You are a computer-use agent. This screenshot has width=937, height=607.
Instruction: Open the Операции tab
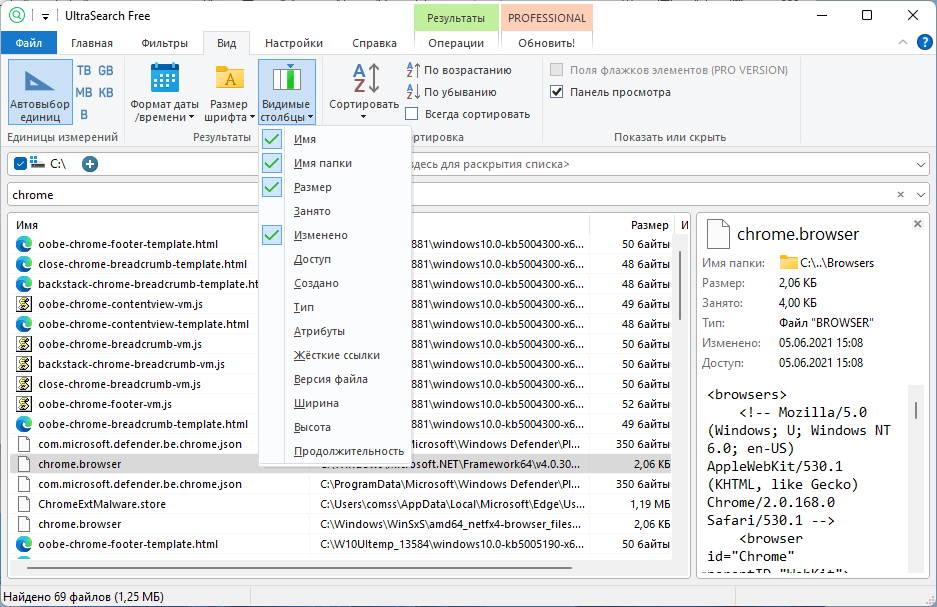pos(456,43)
